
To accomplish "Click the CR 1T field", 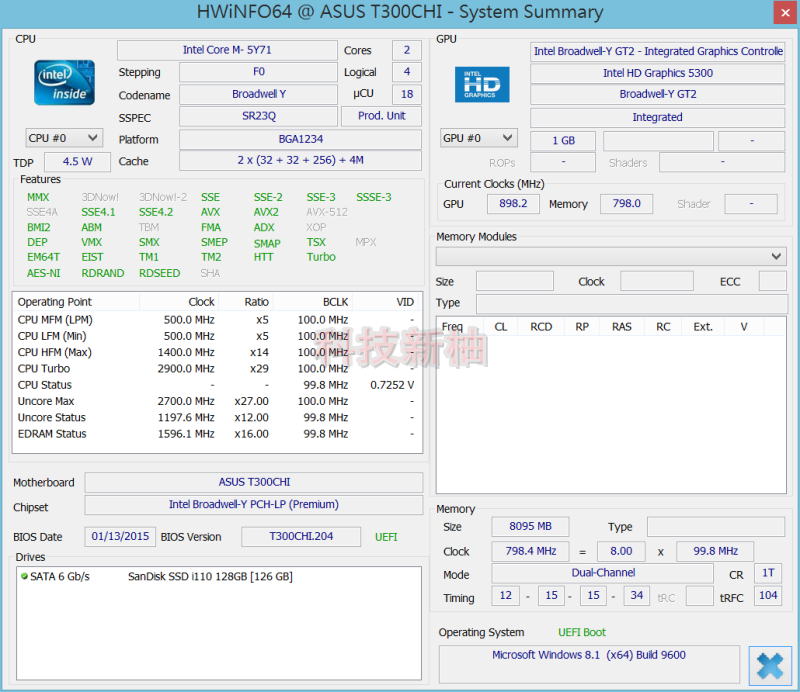I will point(768,574).
